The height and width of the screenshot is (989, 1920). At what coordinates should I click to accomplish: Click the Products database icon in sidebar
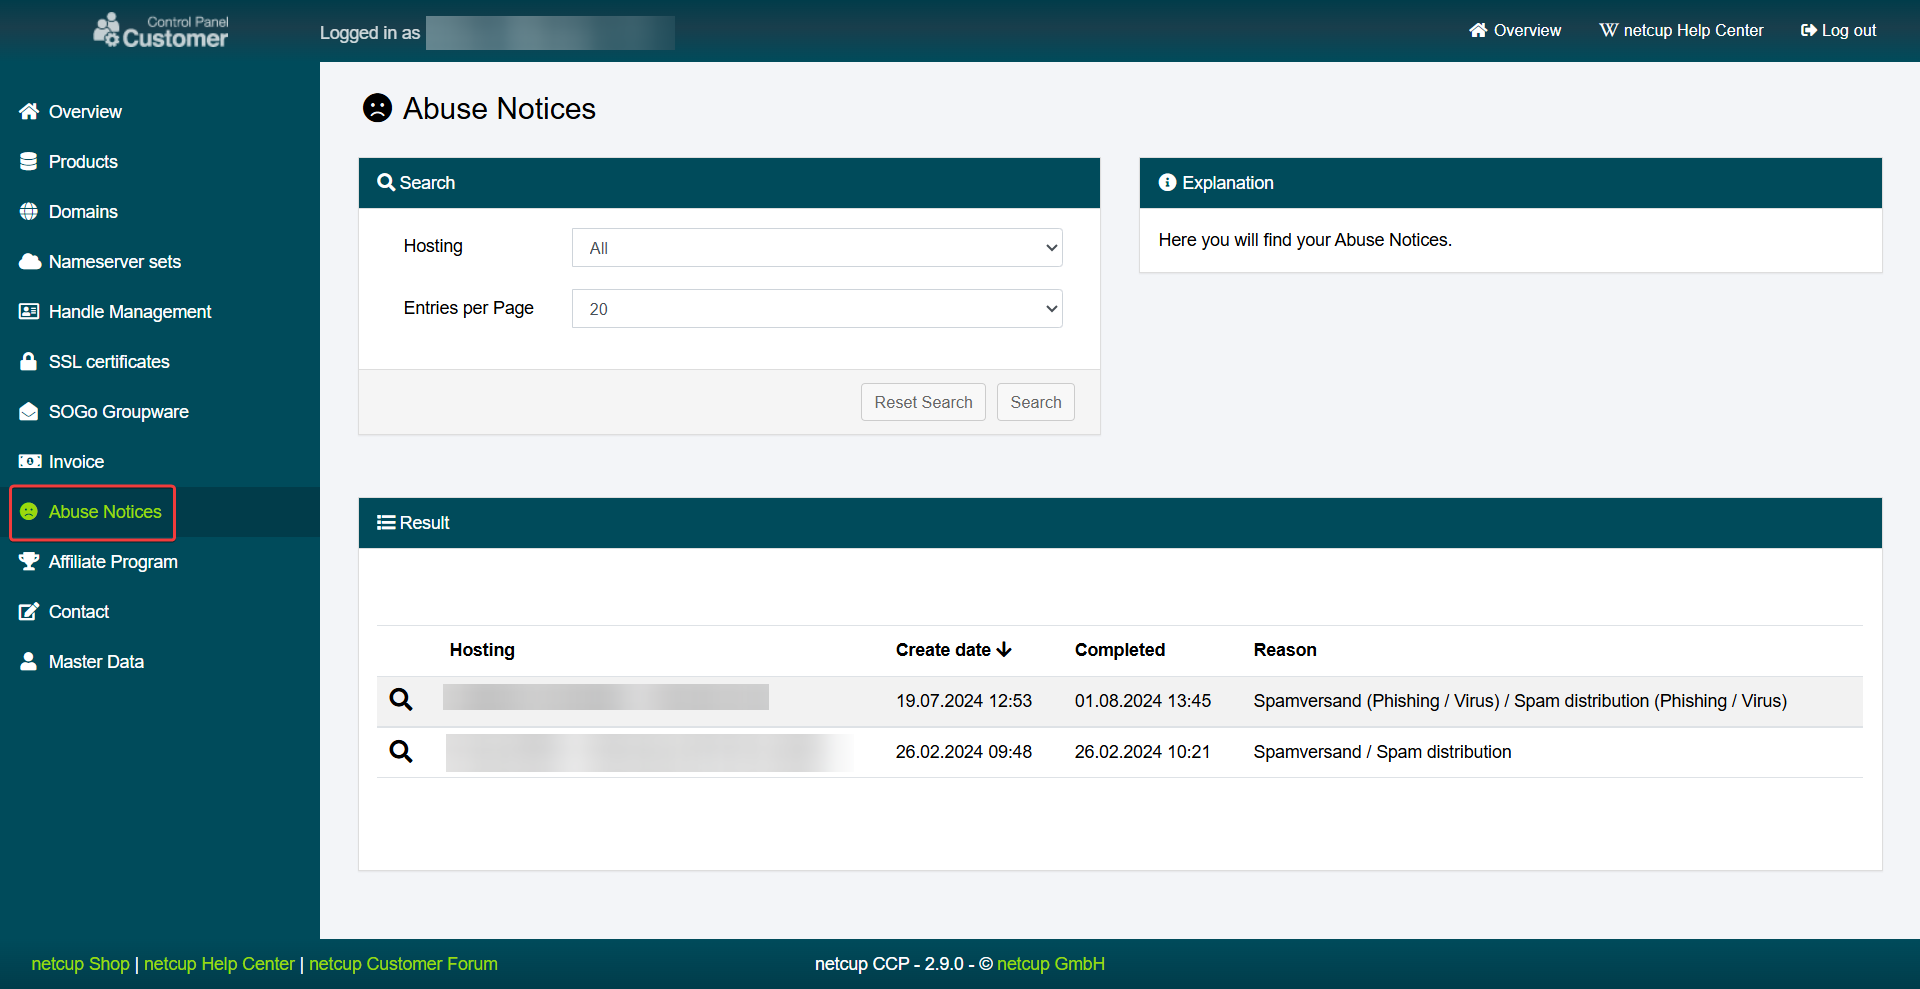[x=29, y=162]
